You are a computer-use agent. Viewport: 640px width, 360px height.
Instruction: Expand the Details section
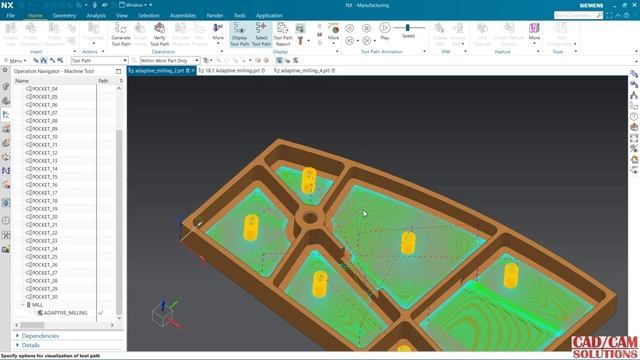(x=30, y=345)
